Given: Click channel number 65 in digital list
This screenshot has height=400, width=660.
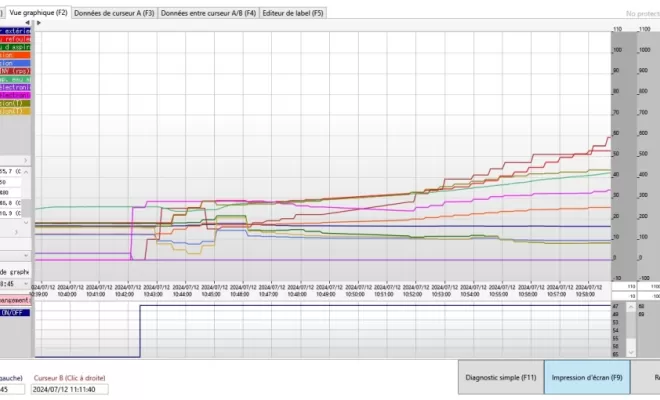Looking at the screenshot, I should pos(615,354).
